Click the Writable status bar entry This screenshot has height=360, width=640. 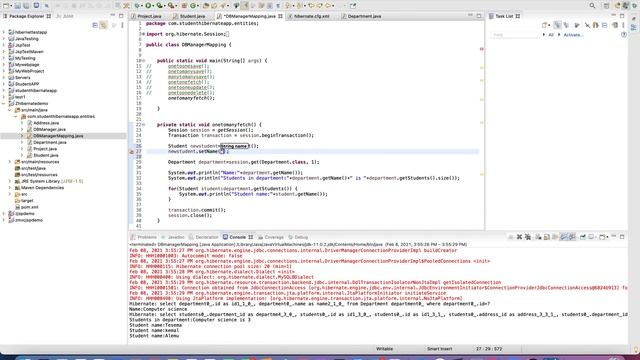384,349
